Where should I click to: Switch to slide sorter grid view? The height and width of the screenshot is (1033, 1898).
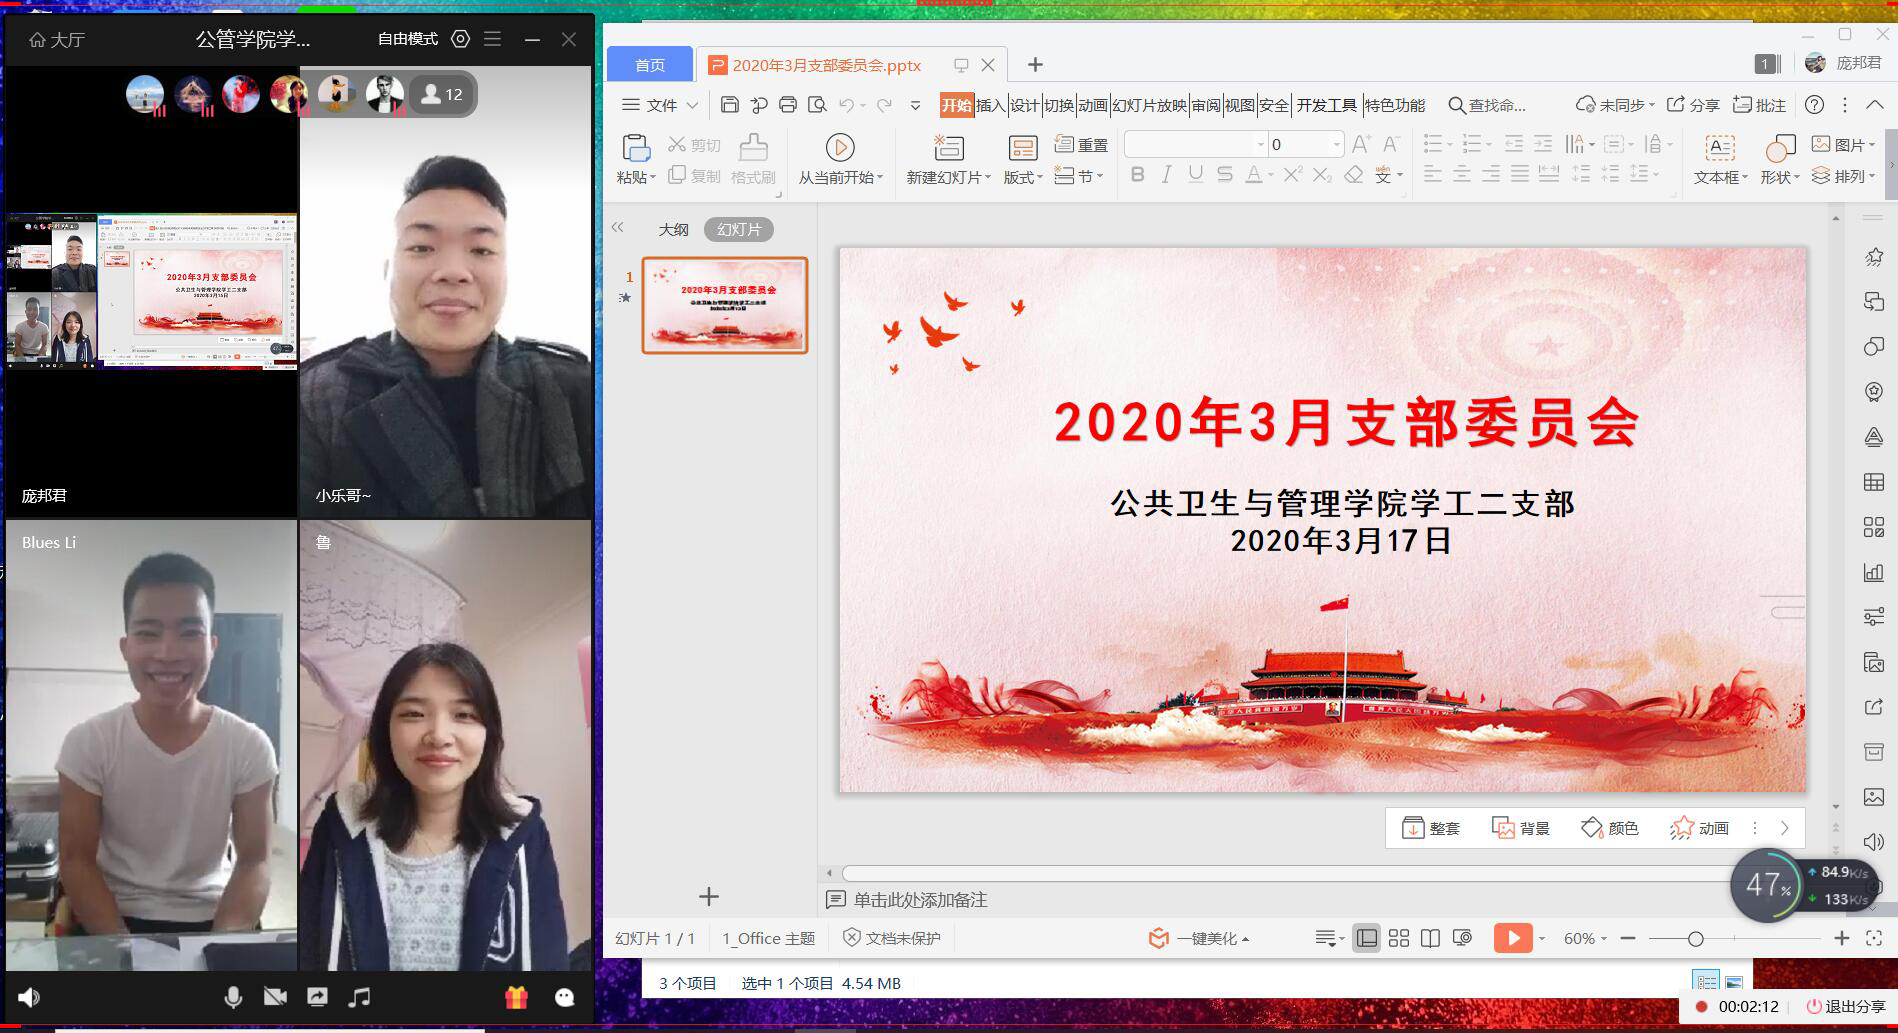click(1399, 938)
